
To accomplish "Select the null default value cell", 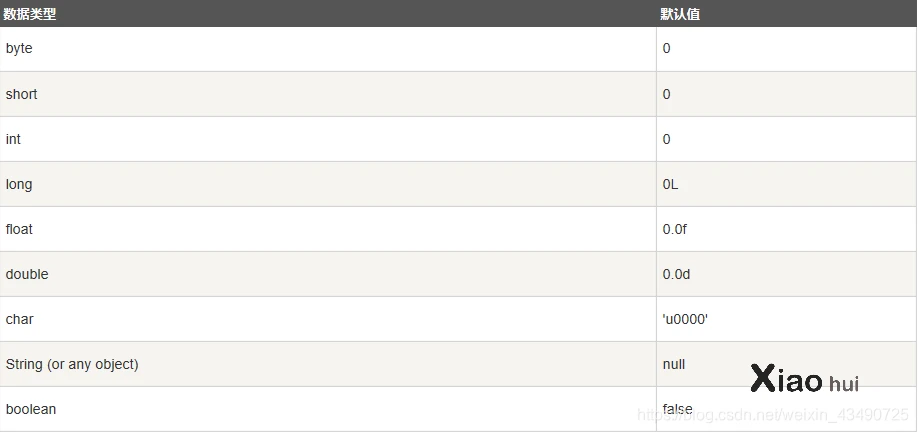I will pos(674,364).
